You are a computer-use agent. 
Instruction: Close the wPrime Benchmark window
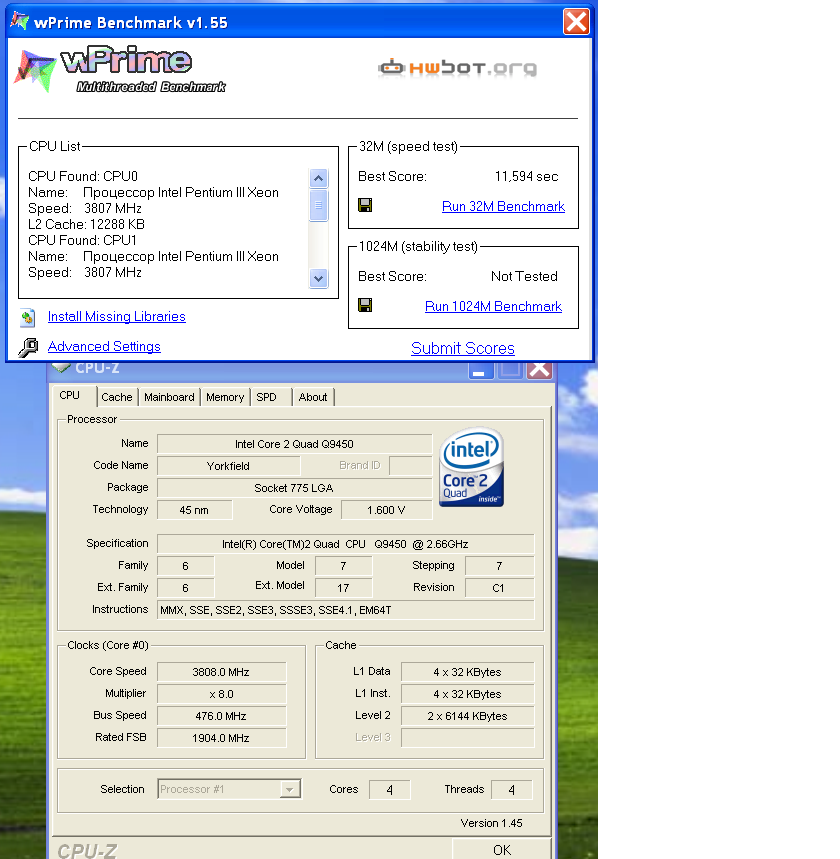click(x=576, y=22)
